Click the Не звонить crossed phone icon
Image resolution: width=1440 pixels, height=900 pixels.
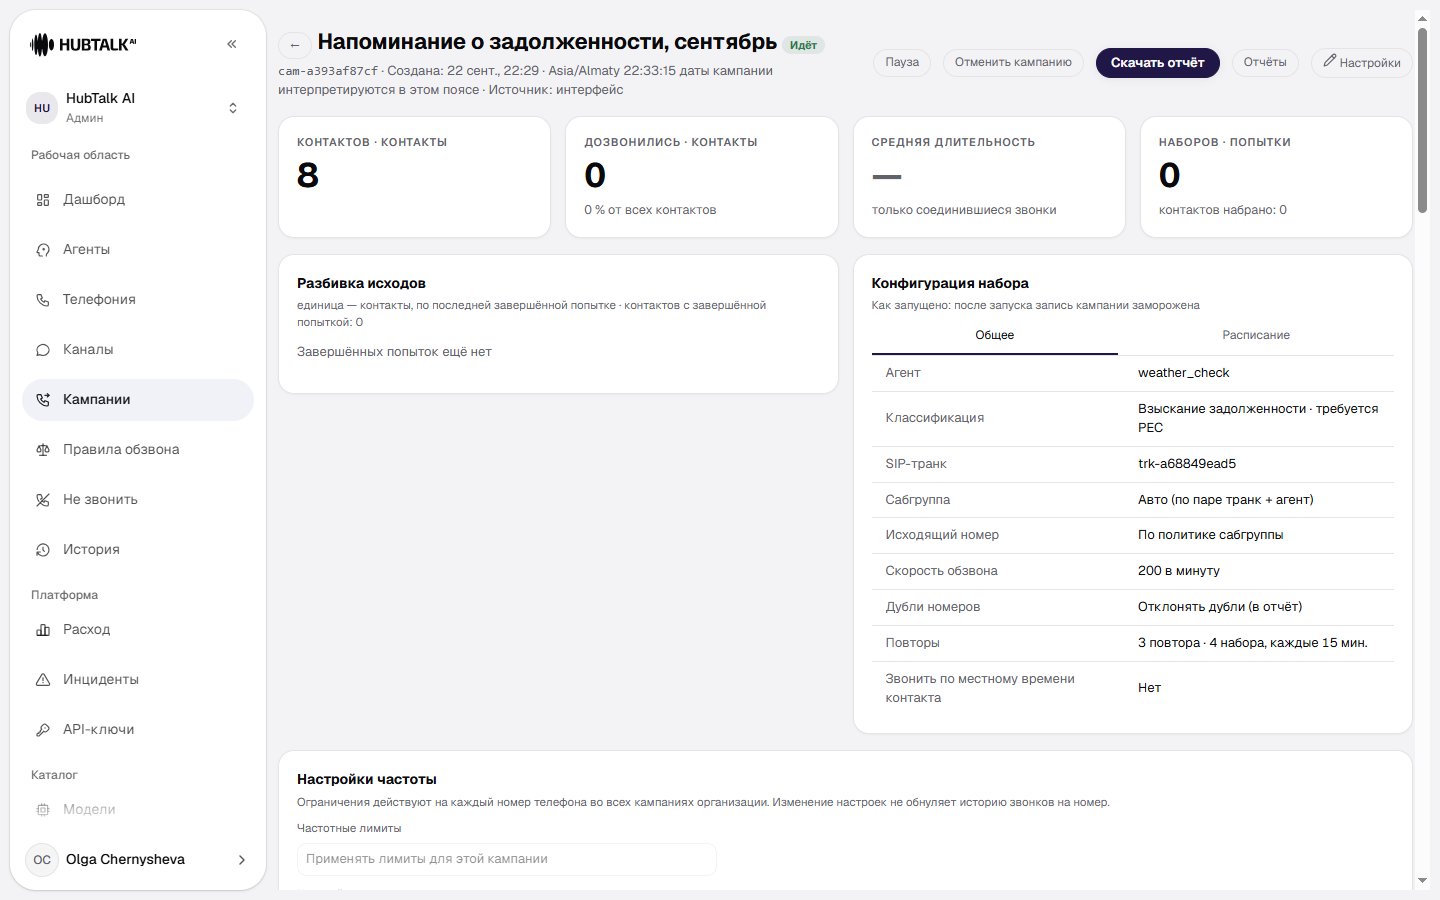point(43,500)
